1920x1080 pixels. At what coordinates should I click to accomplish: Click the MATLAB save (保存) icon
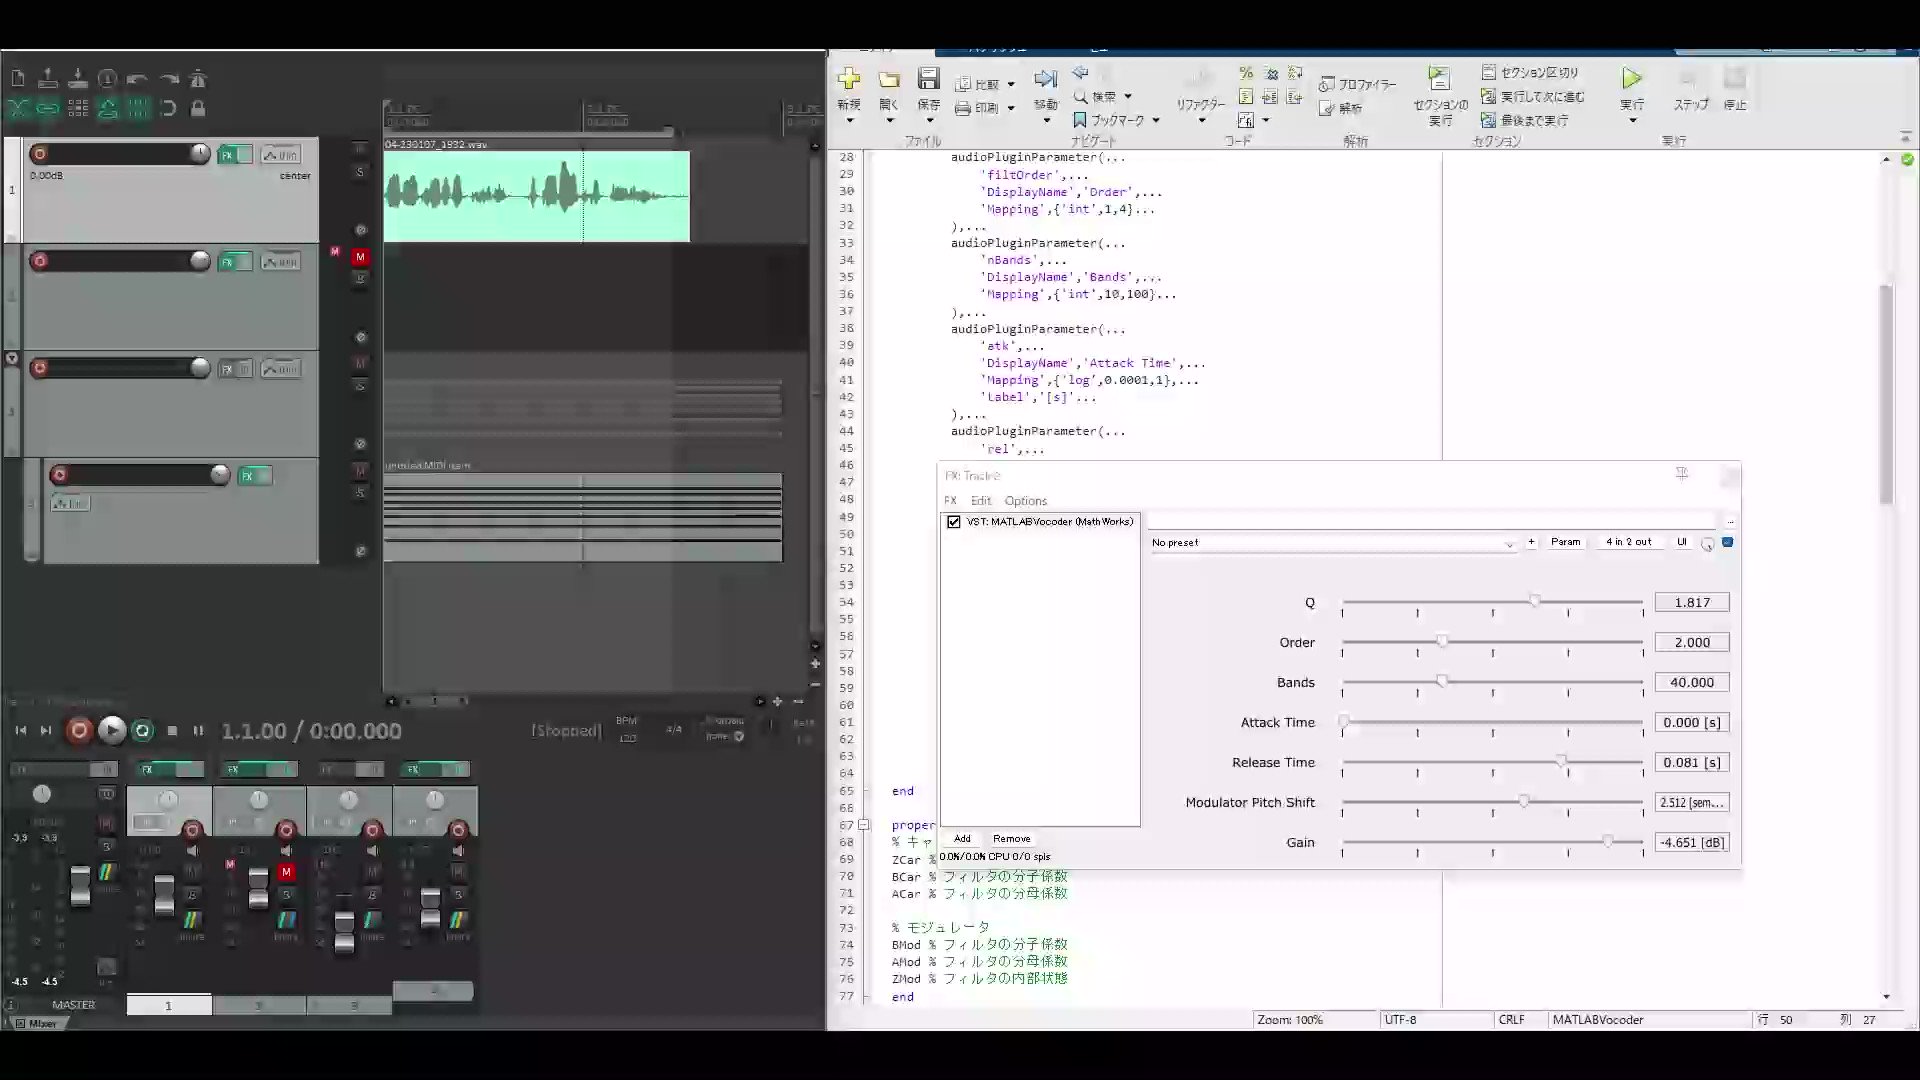928,79
